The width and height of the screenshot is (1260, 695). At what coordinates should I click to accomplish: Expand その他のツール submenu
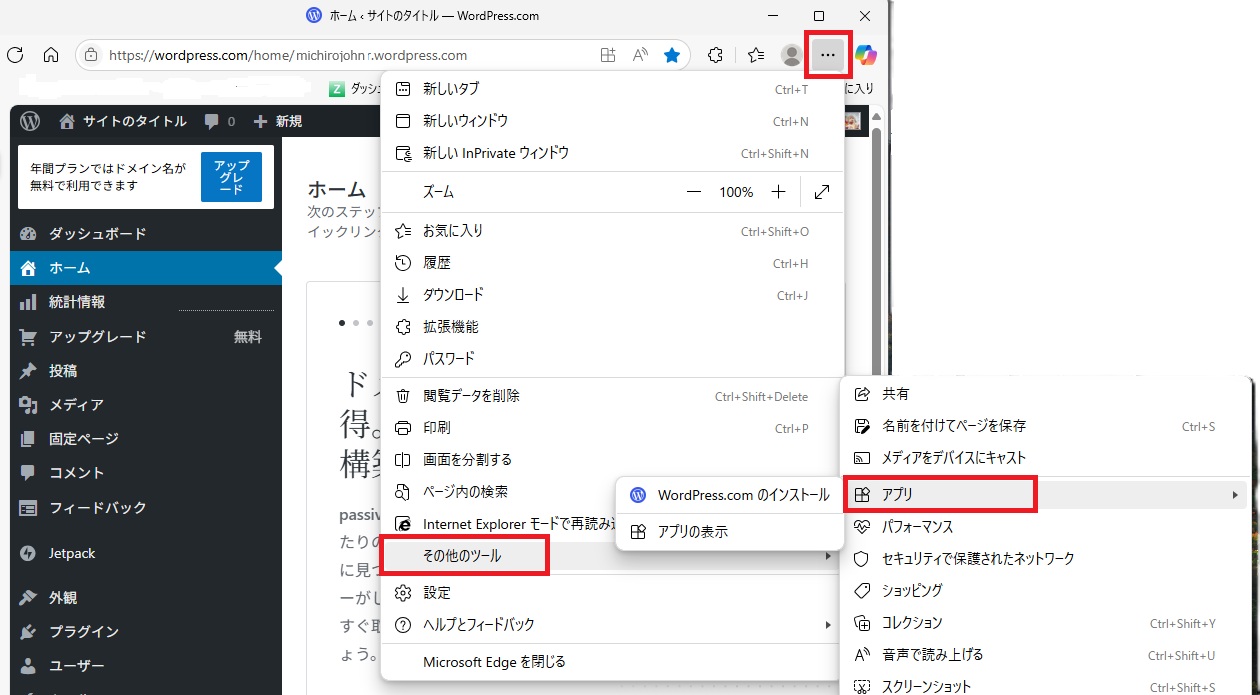pyautogui.click(x=613, y=556)
